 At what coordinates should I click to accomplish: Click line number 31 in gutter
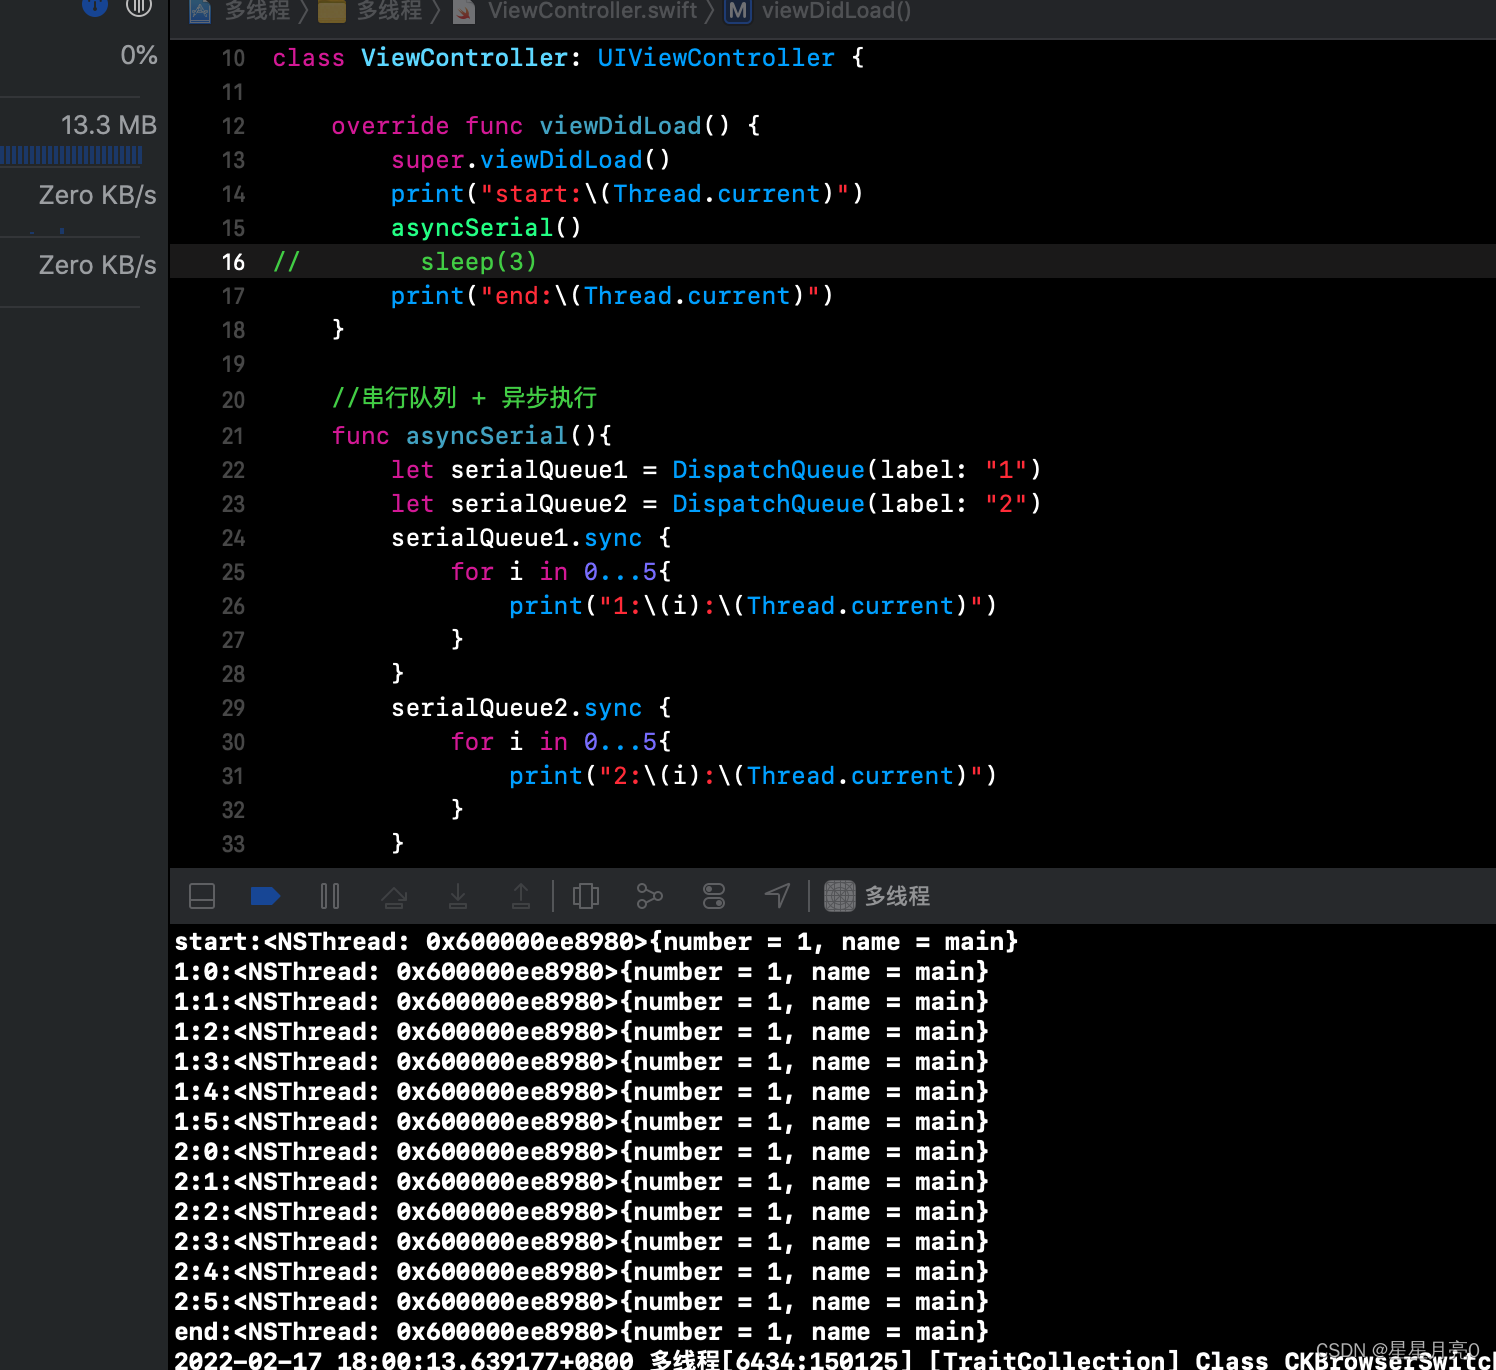233,776
